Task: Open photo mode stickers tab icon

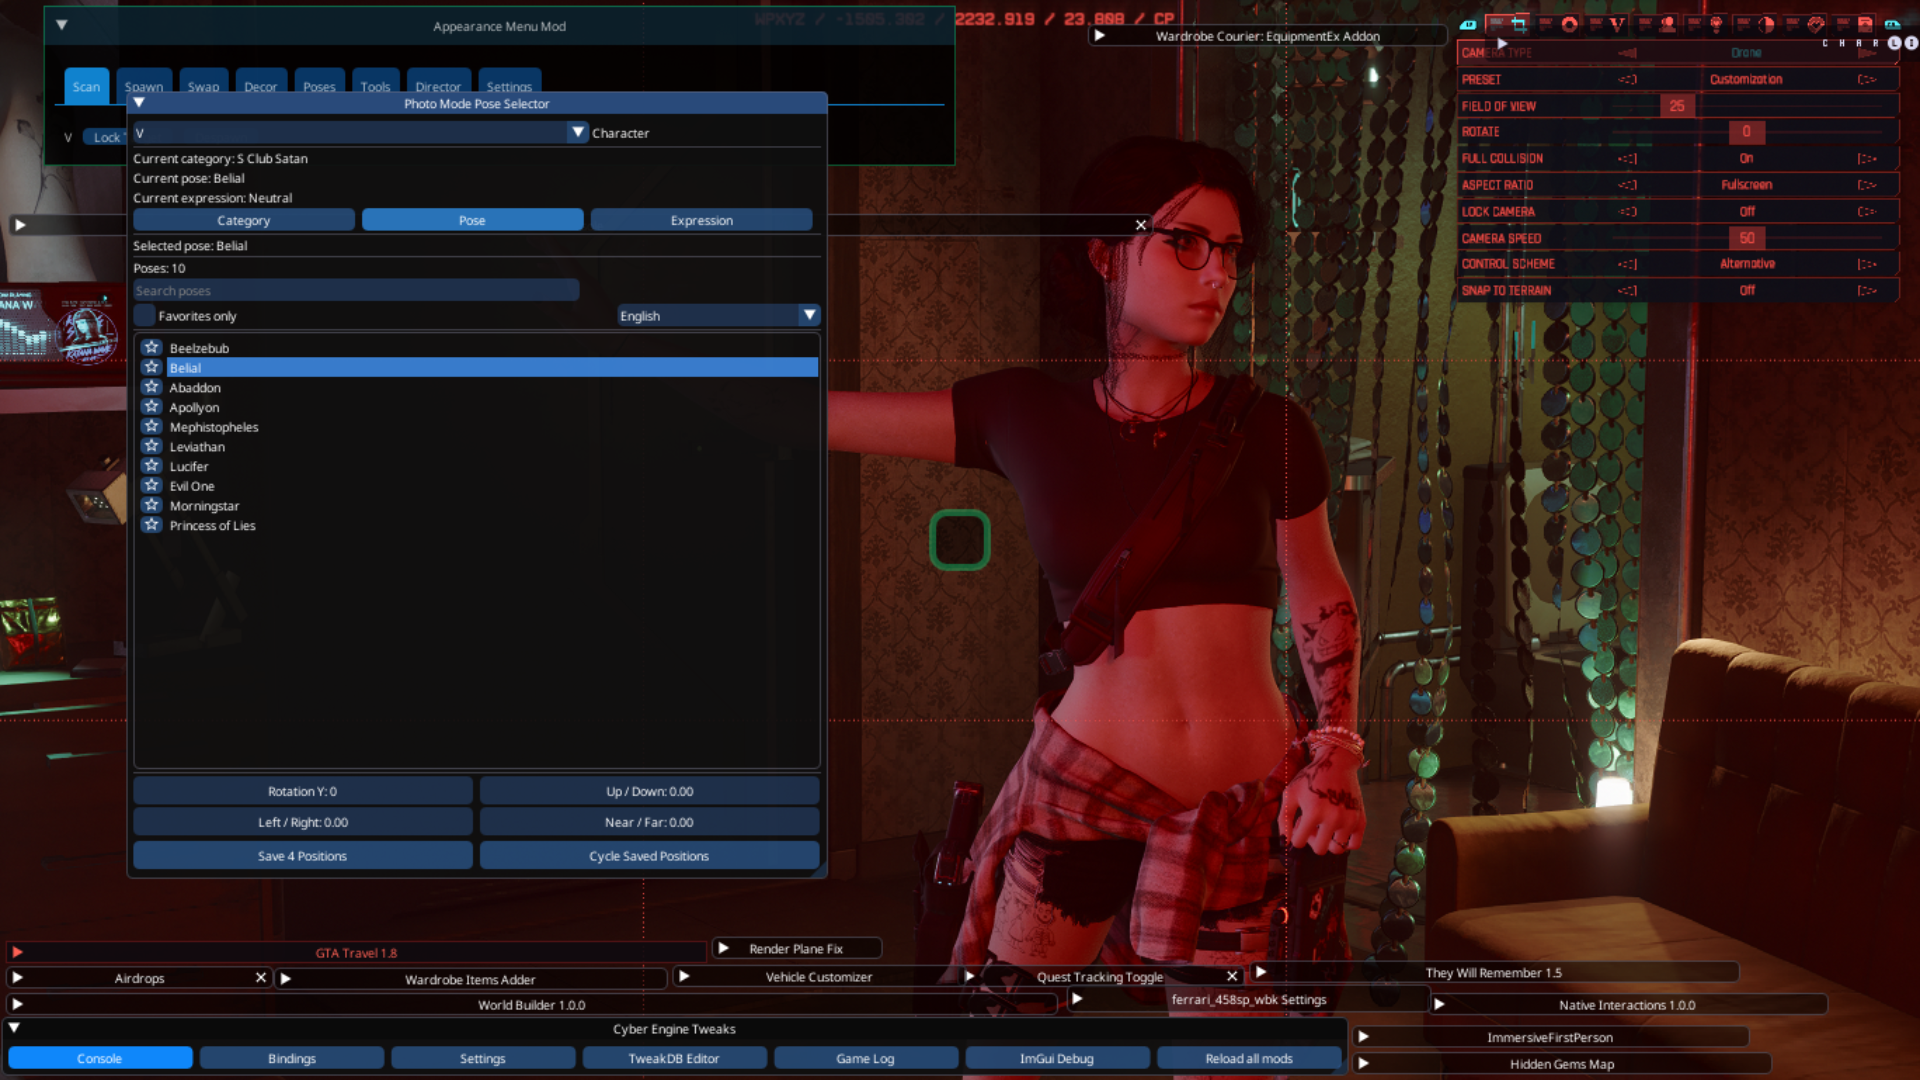Action: 1816,24
